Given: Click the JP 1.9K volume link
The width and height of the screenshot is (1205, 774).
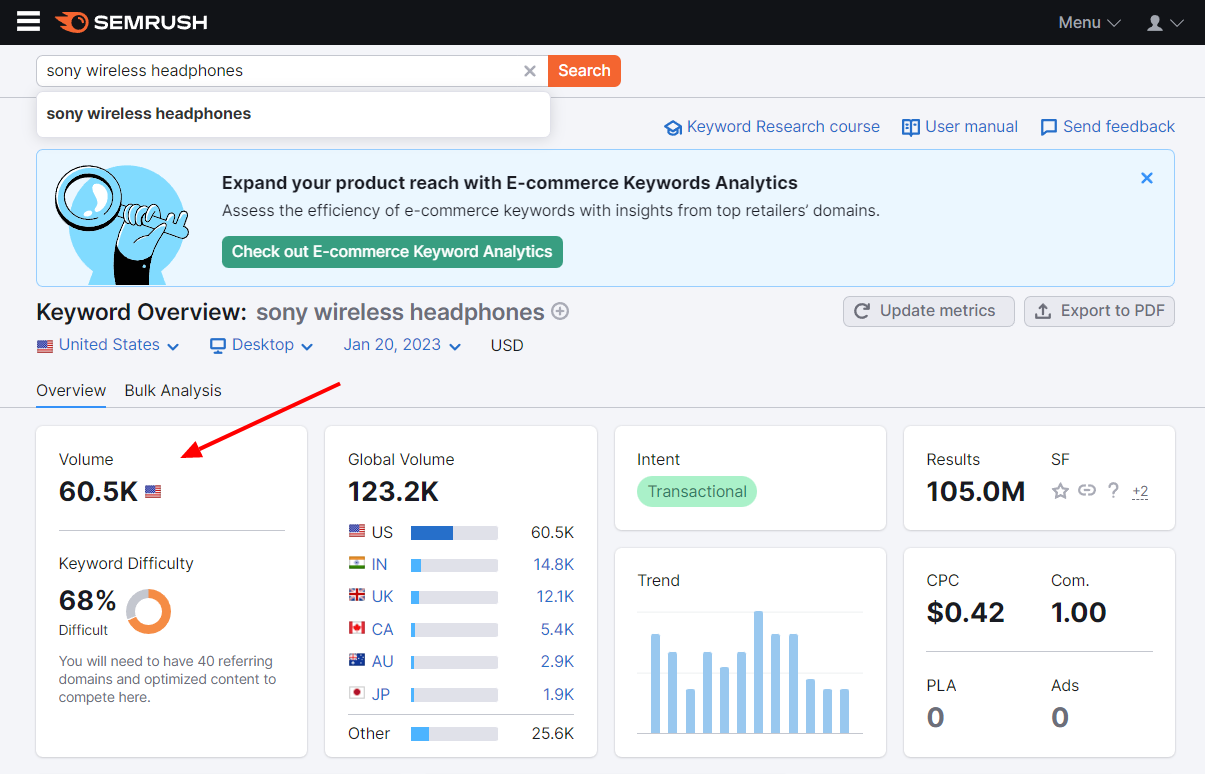Looking at the screenshot, I should (x=557, y=695).
